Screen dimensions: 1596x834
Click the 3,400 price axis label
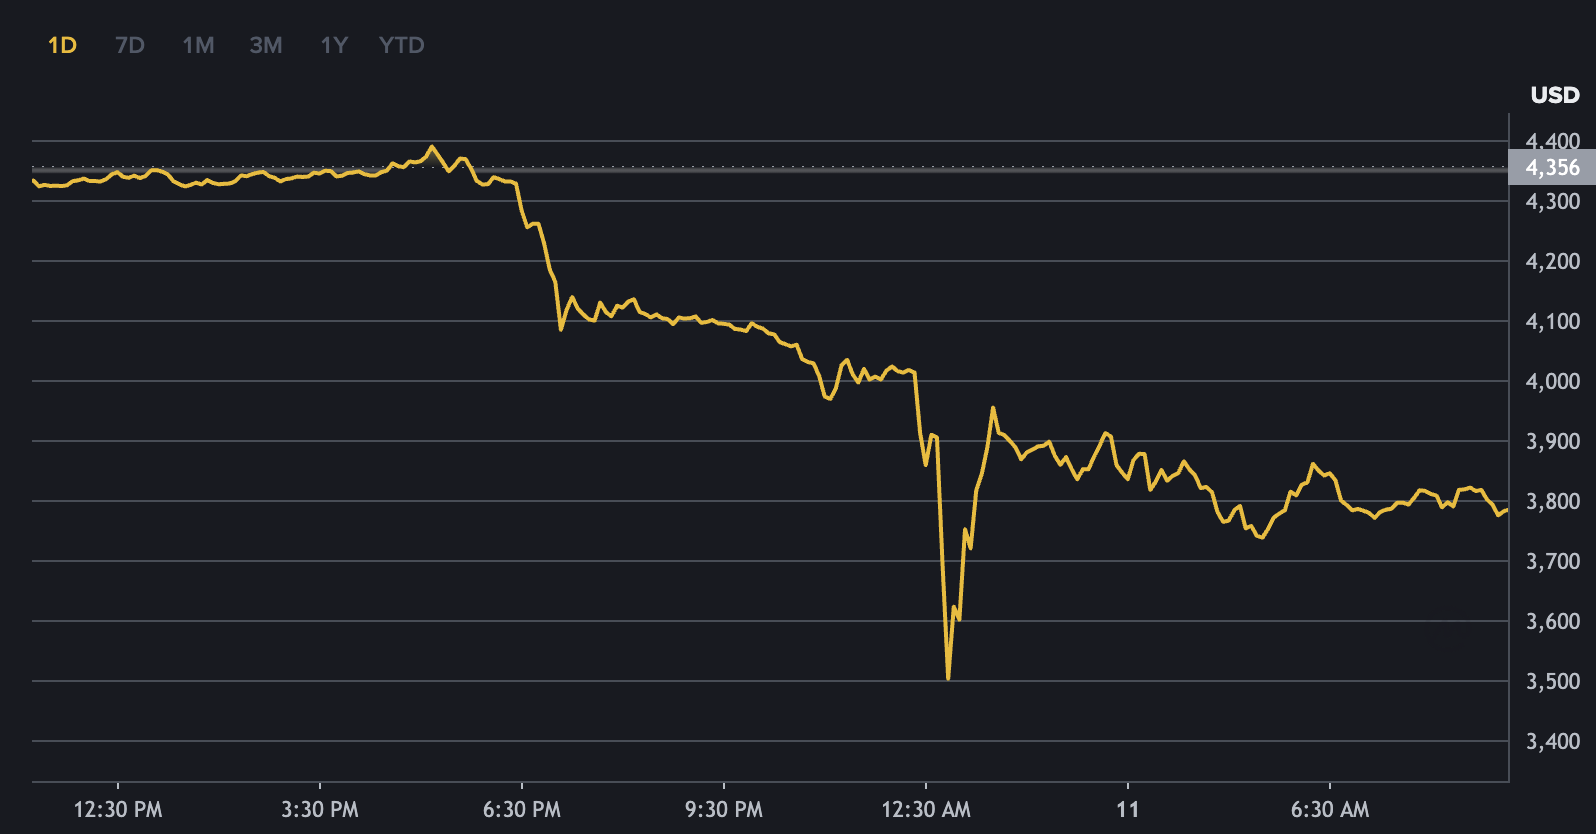click(x=1553, y=741)
